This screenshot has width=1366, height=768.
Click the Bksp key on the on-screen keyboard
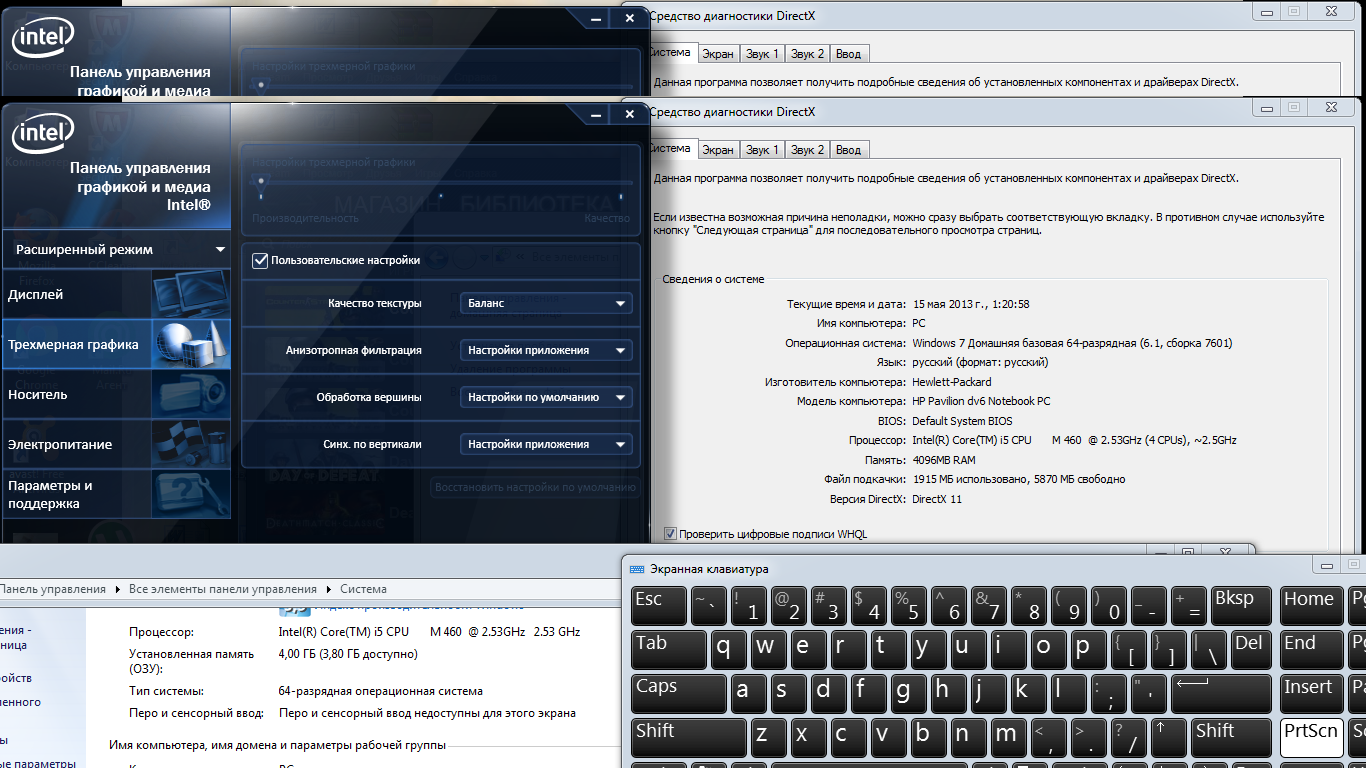click(x=1239, y=605)
